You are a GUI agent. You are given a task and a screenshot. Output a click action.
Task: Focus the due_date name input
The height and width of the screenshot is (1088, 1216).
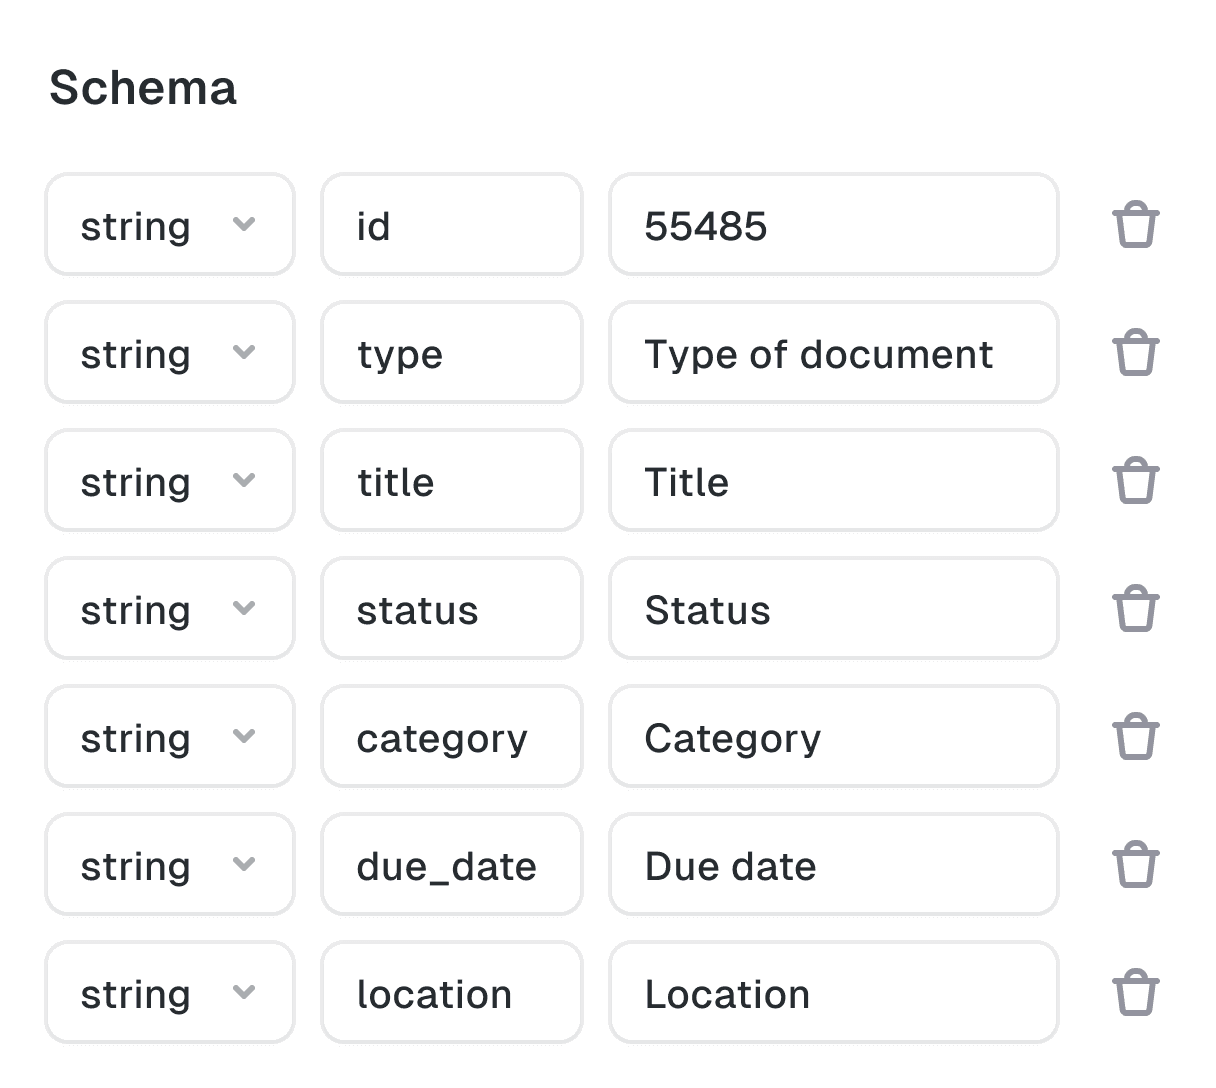click(x=451, y=865)
